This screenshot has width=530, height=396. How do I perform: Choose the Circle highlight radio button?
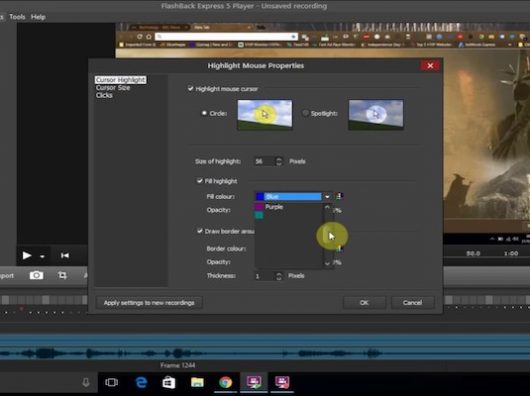click(204, 113)
